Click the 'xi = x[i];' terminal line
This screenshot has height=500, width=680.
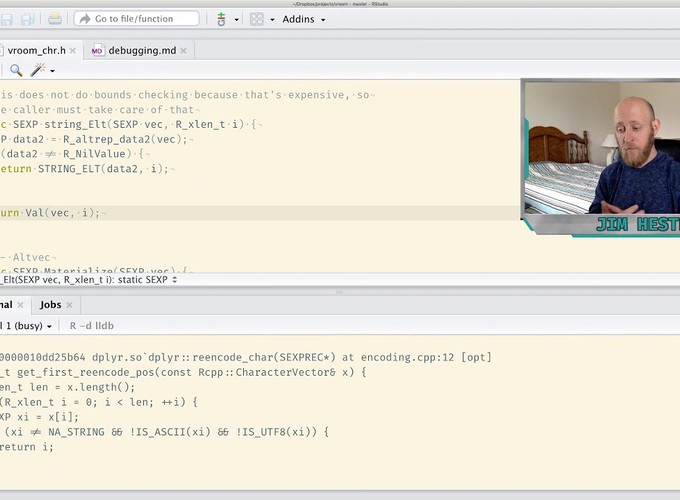(40, 417)
